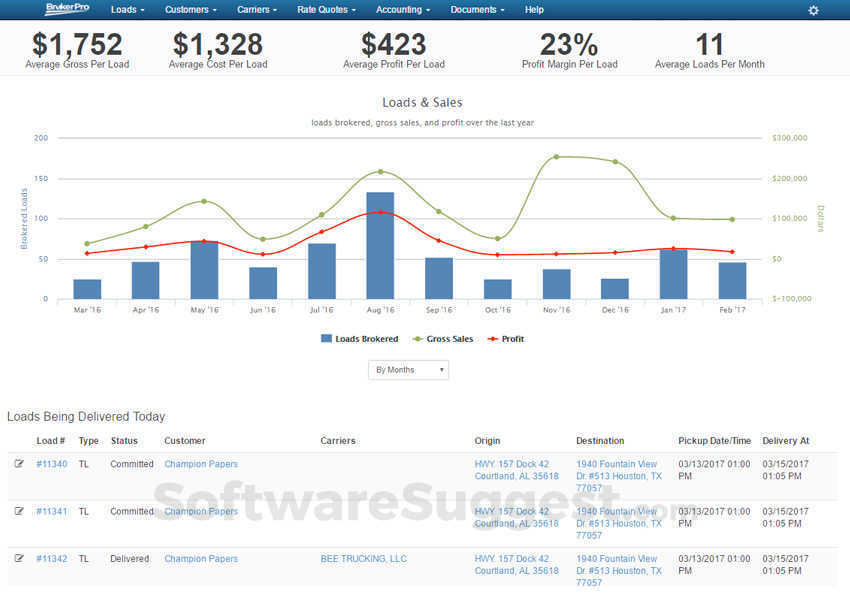Open the Help menu
The height and width of the screenshot is (600, 850).
click(534, 10)
